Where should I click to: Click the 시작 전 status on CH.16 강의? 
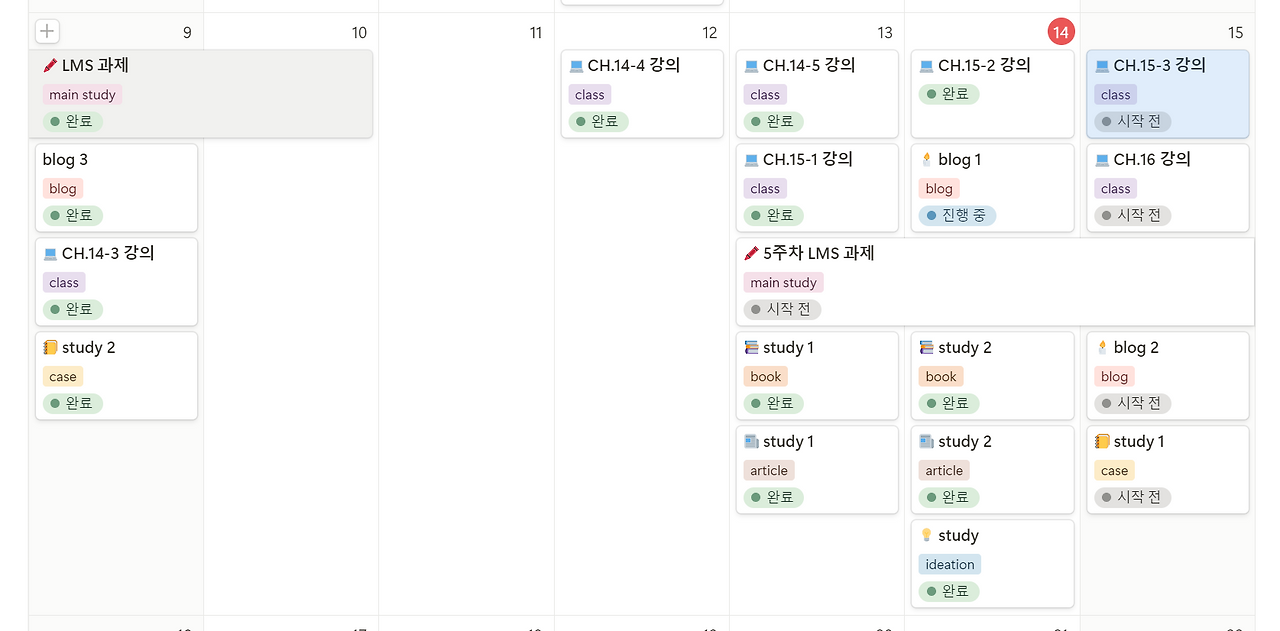click(x=1132, y=215)
